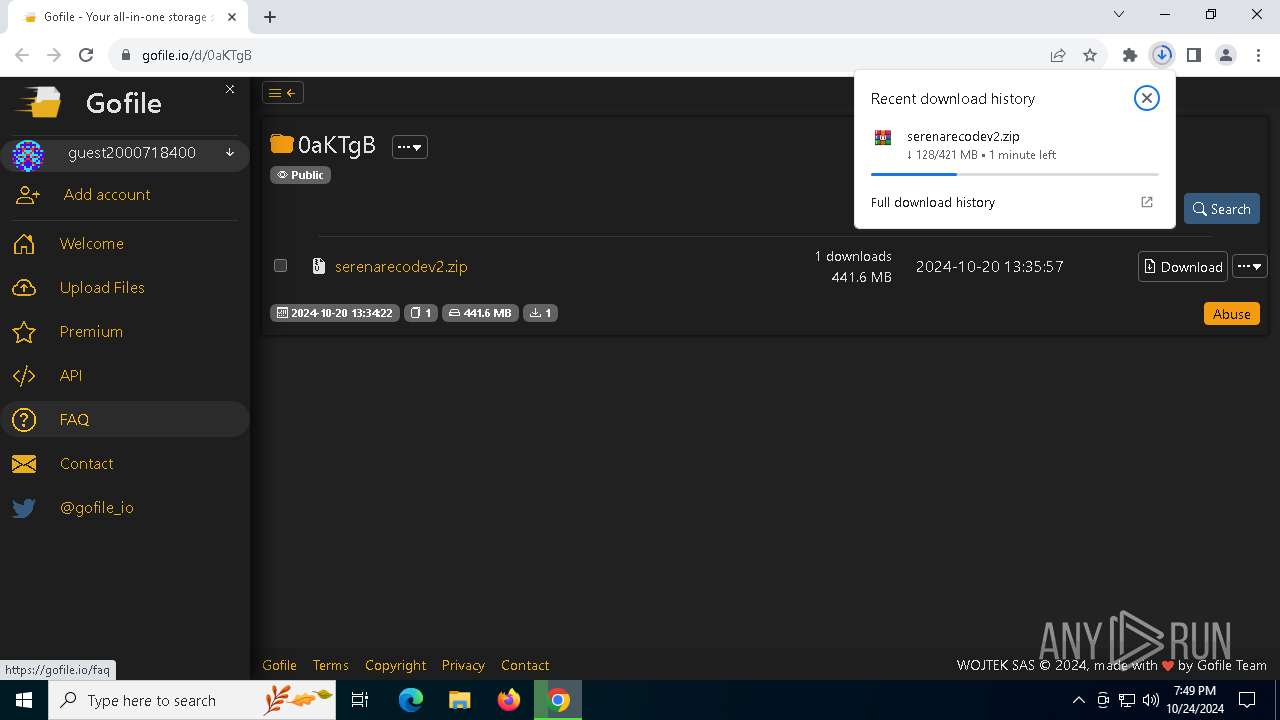Click the Twitter bird icon

click(24, 508)
